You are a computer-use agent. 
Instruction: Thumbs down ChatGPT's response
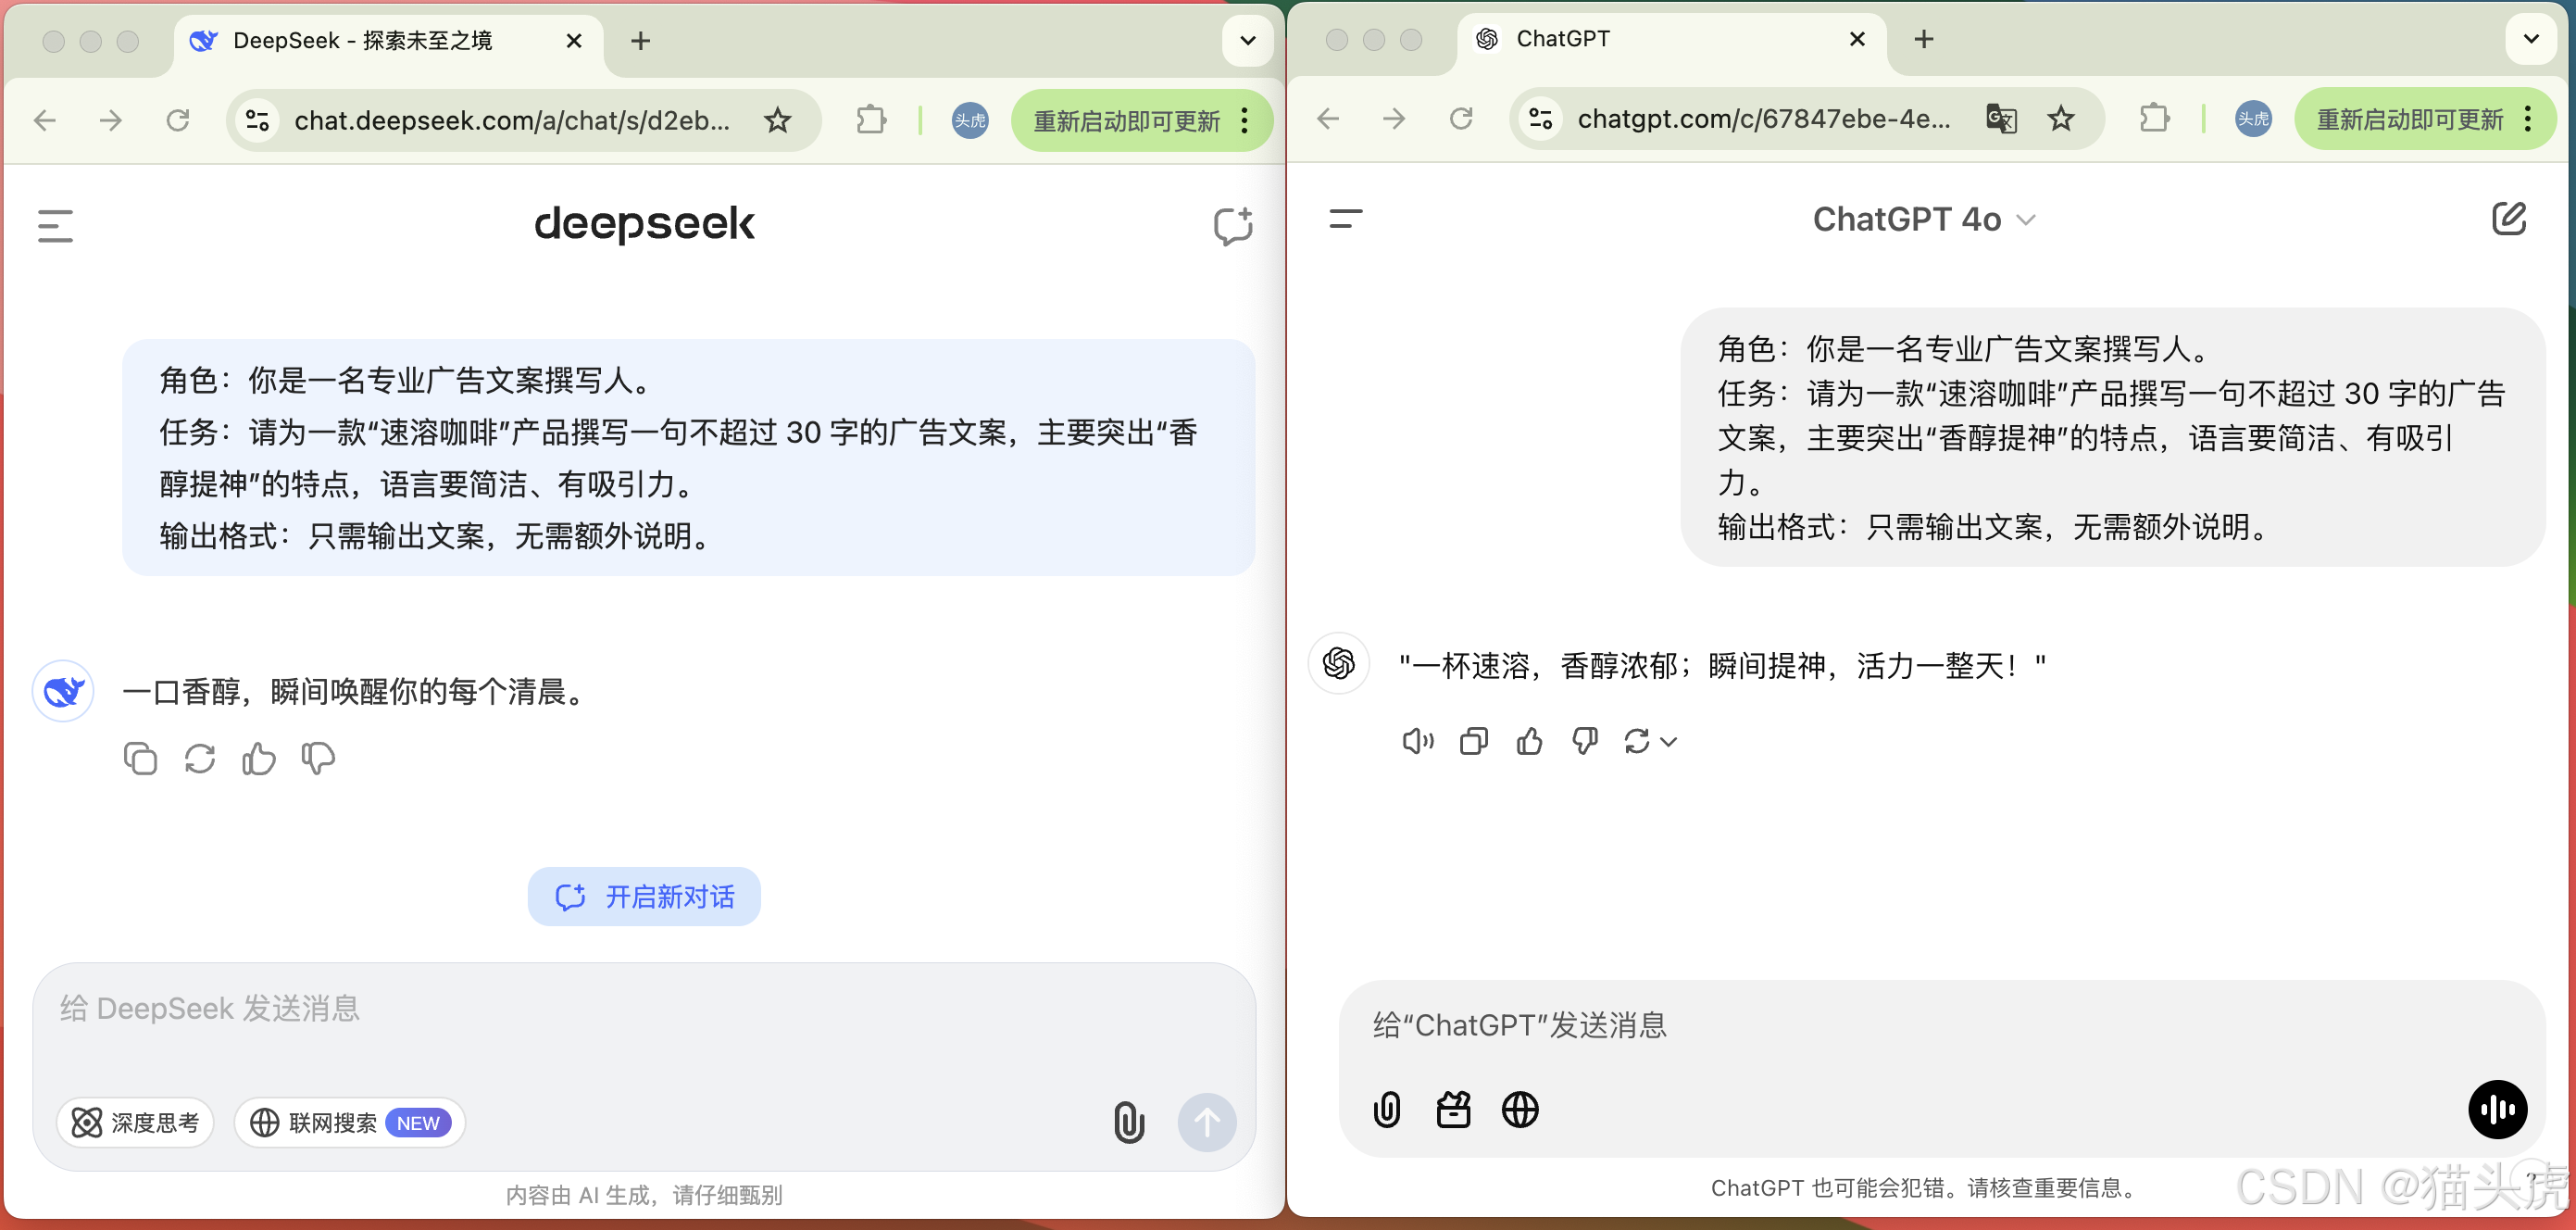[1584, 741]
